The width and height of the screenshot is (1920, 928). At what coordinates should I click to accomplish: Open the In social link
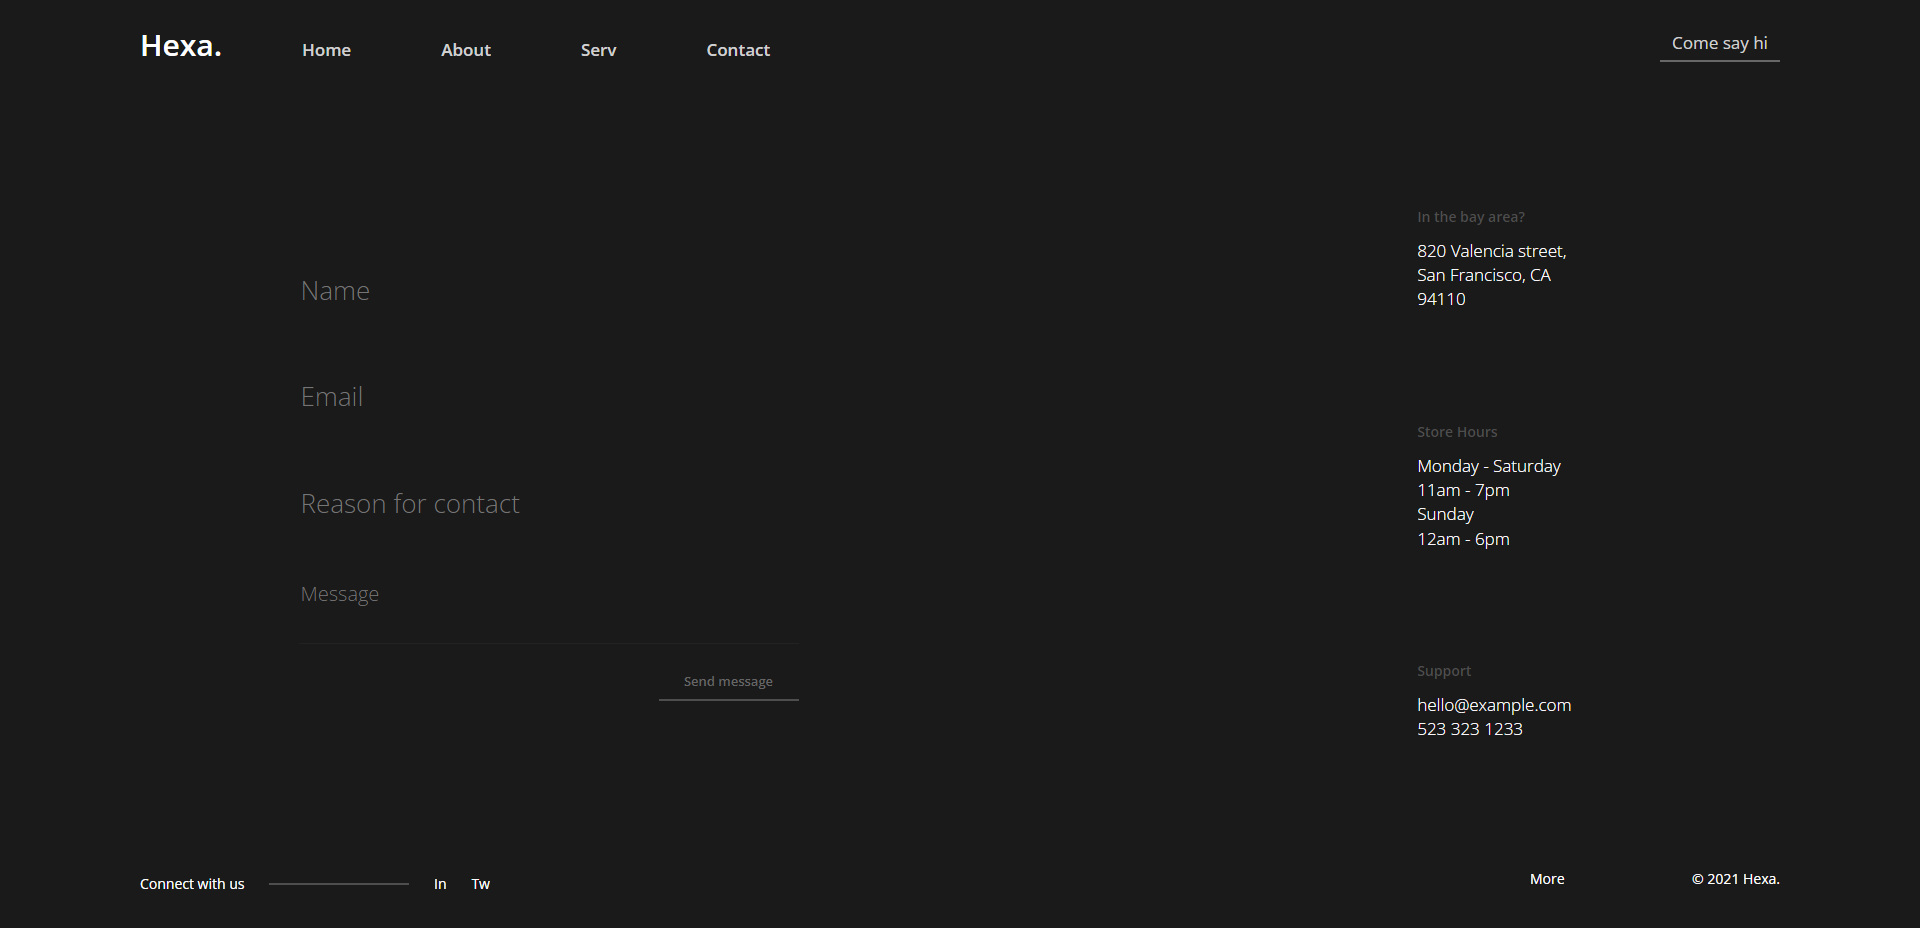[440, 884]
